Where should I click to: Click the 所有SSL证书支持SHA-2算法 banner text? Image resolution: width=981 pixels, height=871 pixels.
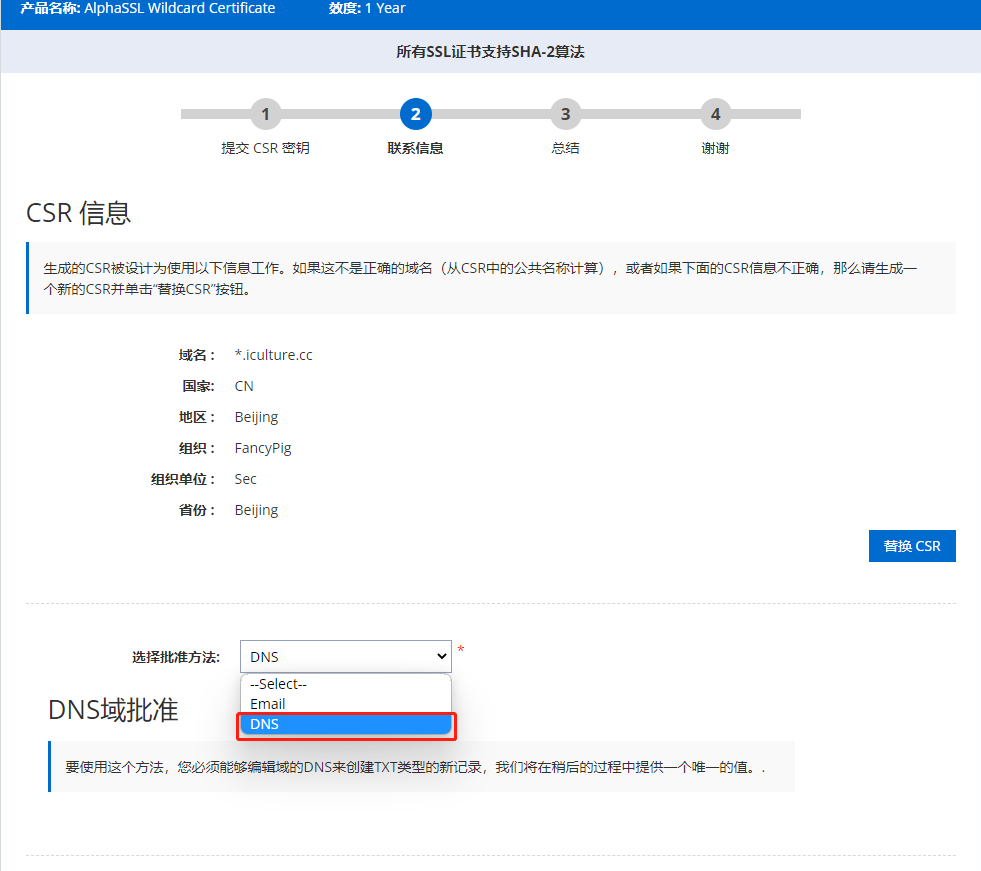point(490,52)
